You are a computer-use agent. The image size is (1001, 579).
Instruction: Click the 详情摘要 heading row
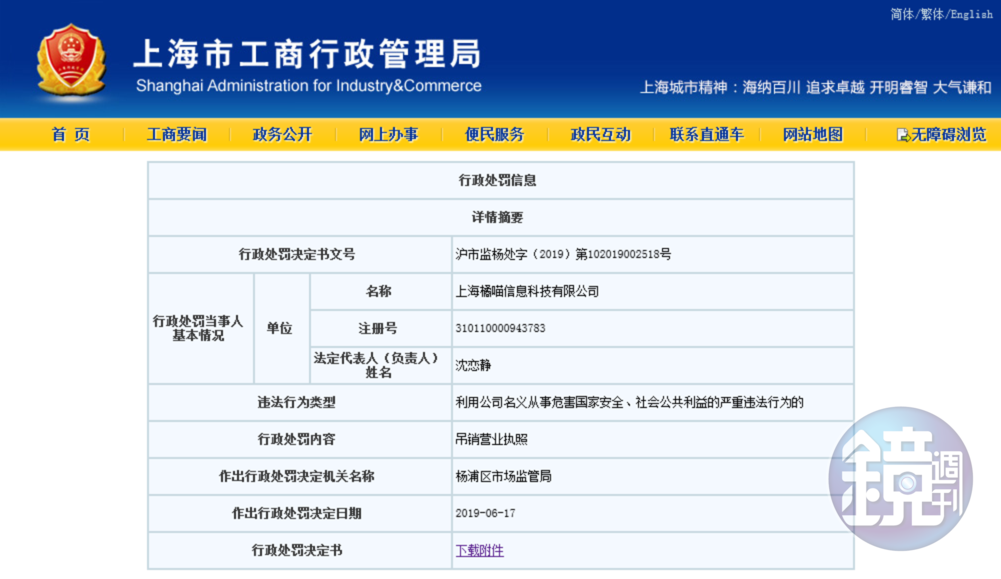[501, 218]
